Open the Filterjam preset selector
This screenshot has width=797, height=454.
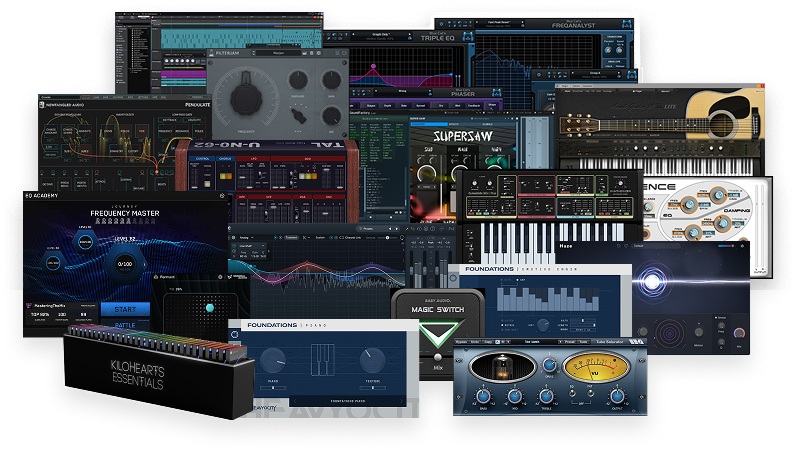pos(279,53)
